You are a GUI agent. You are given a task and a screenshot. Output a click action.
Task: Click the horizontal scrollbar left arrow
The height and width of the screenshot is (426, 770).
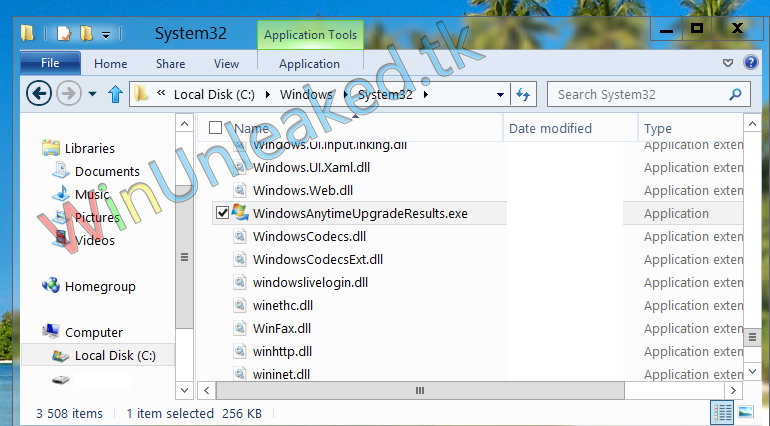pyautogui.click(x=207, y=391)
